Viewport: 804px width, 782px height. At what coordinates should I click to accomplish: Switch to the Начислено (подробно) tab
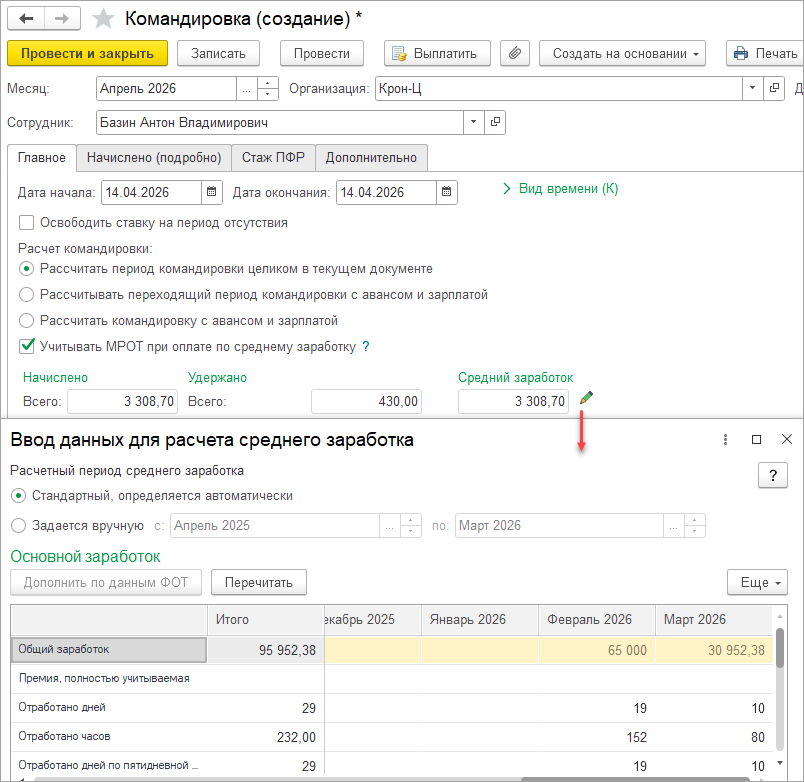(x=154, y=157)
